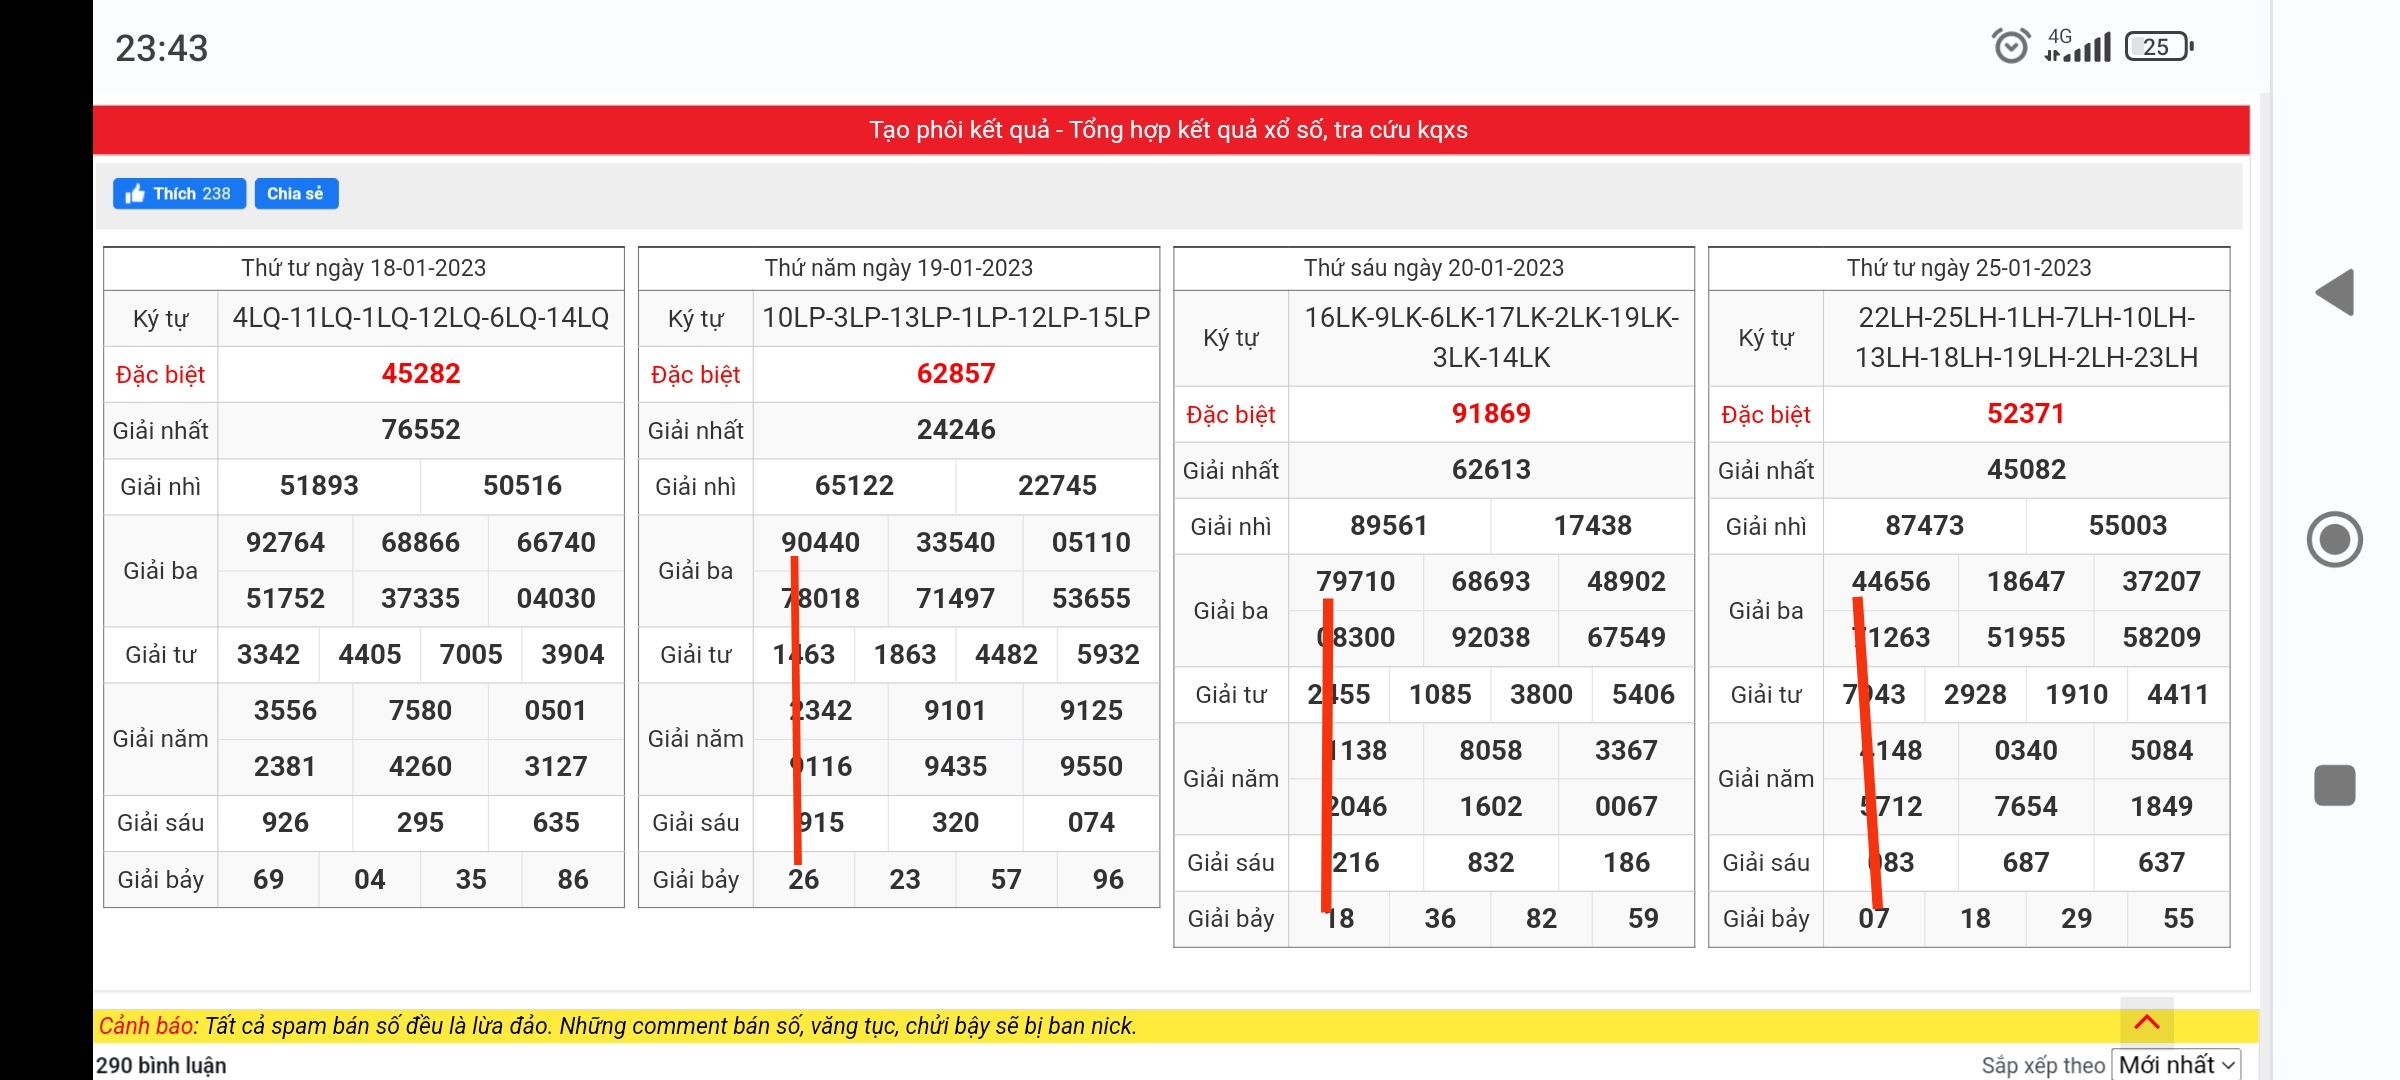This screenshot has width=2400, height=1080.
Task: Tap the battery 25 indicator
Action: pyautogui.click(x=2158, y=47)
